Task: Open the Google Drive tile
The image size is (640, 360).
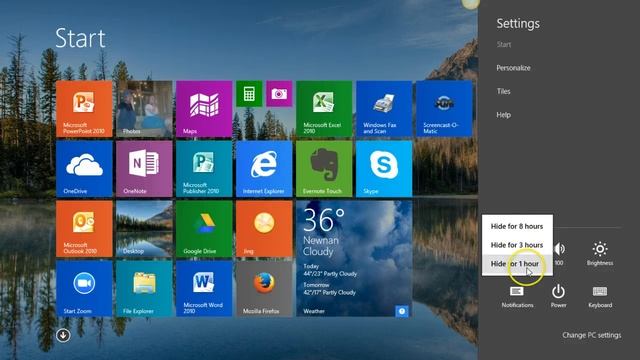Action: coord(204,229)
